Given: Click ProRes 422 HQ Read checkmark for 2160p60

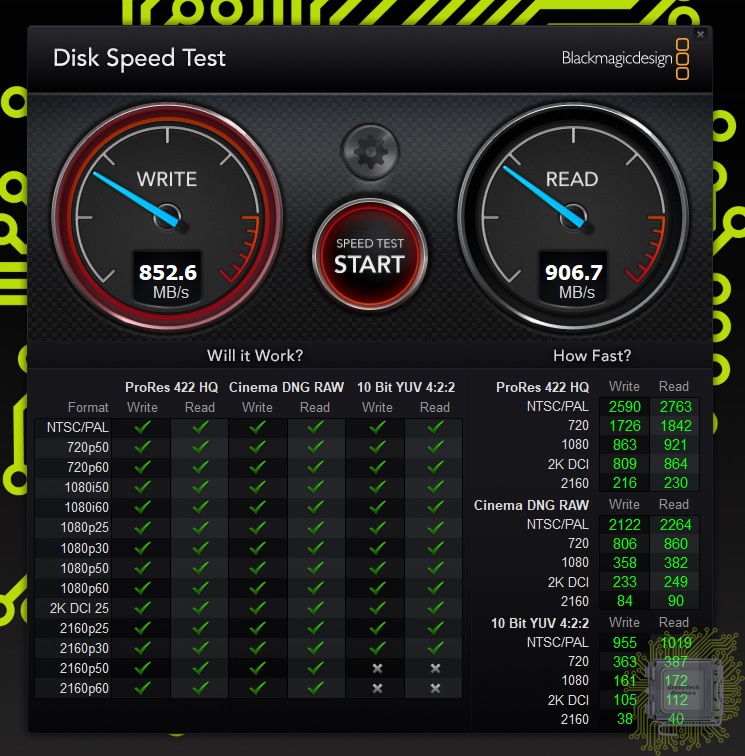Looking at the screenshot, I should 200,688.
